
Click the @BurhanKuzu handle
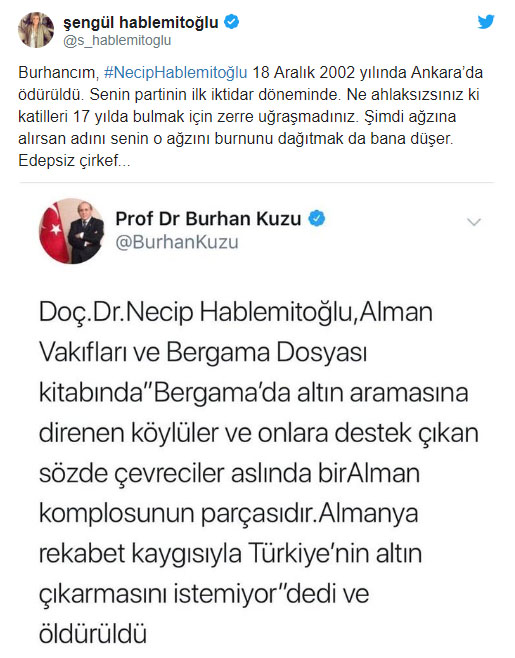coord(177,243)
